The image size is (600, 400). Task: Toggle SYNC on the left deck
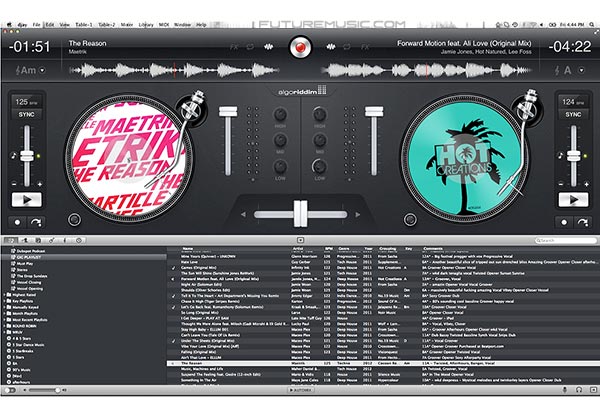[26, 114]
